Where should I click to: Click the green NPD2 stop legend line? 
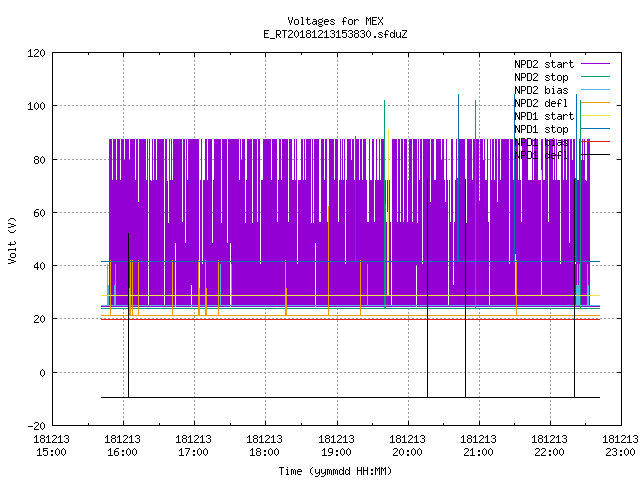[x=595, y=76]
